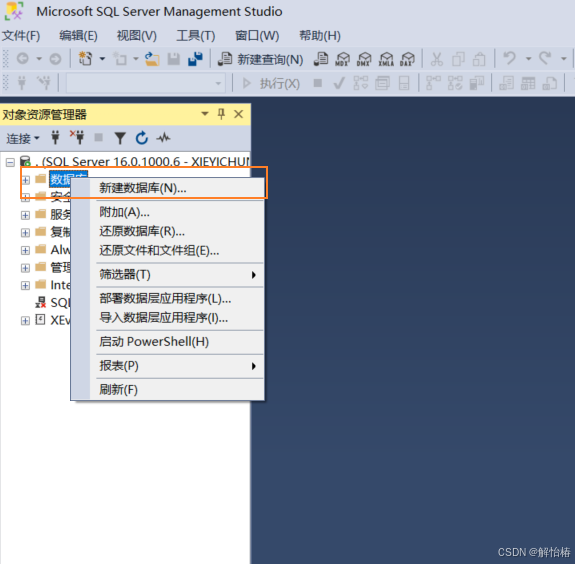
Task: Choose 新建数据库(N)... from context menu
Action: pyautogui.click(x=168, y=188)
